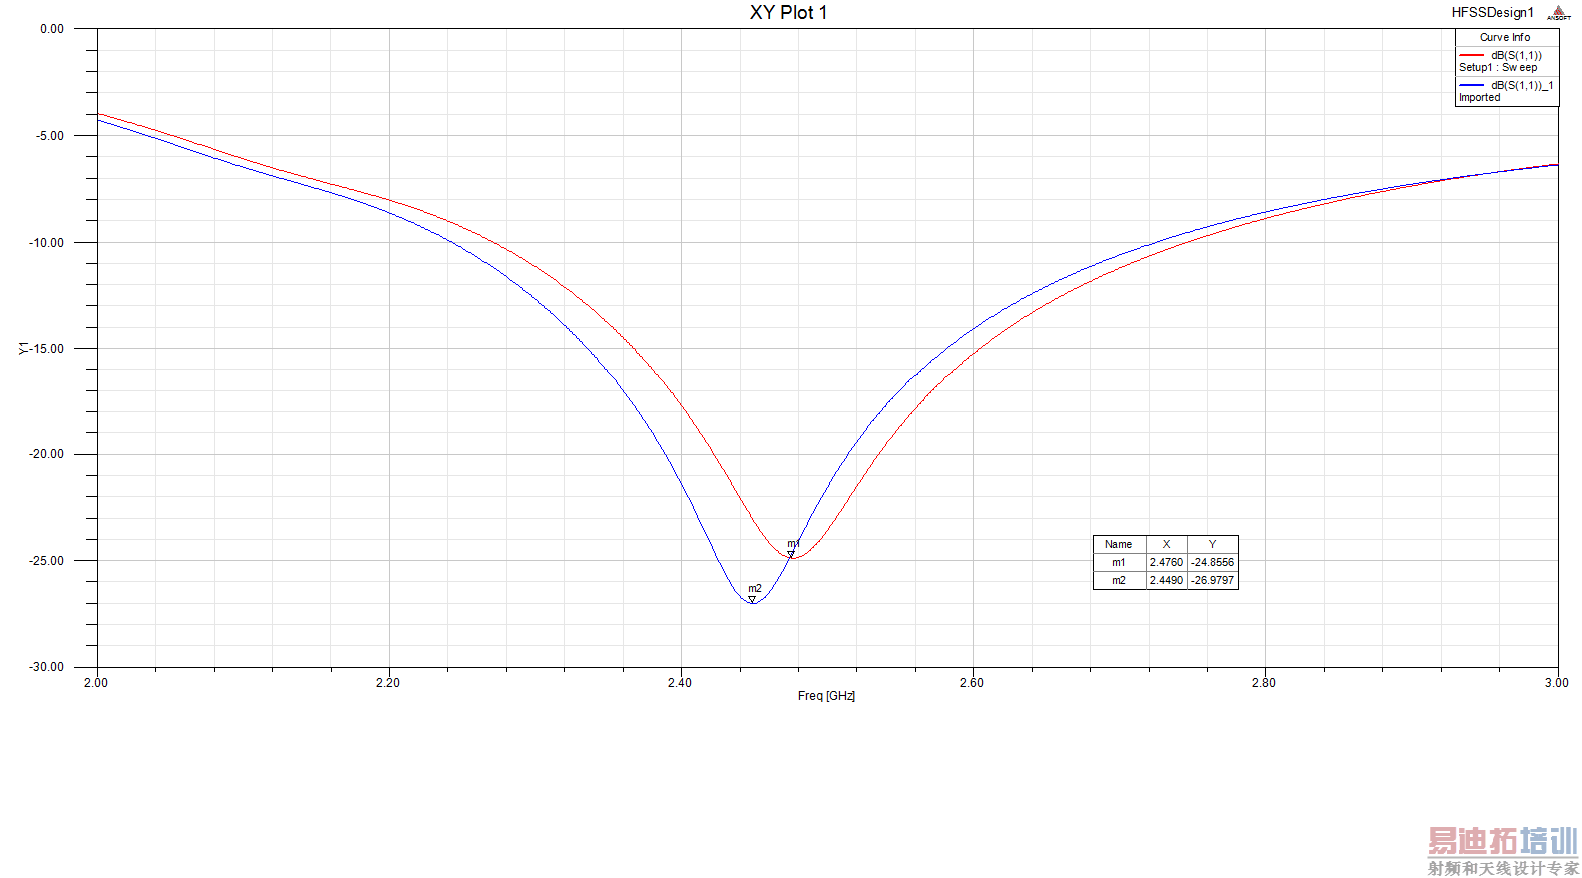Click the -15.00 y-axis tick label
The width and height of the screenshot is (1582, 878).
[x=48, y=349]
